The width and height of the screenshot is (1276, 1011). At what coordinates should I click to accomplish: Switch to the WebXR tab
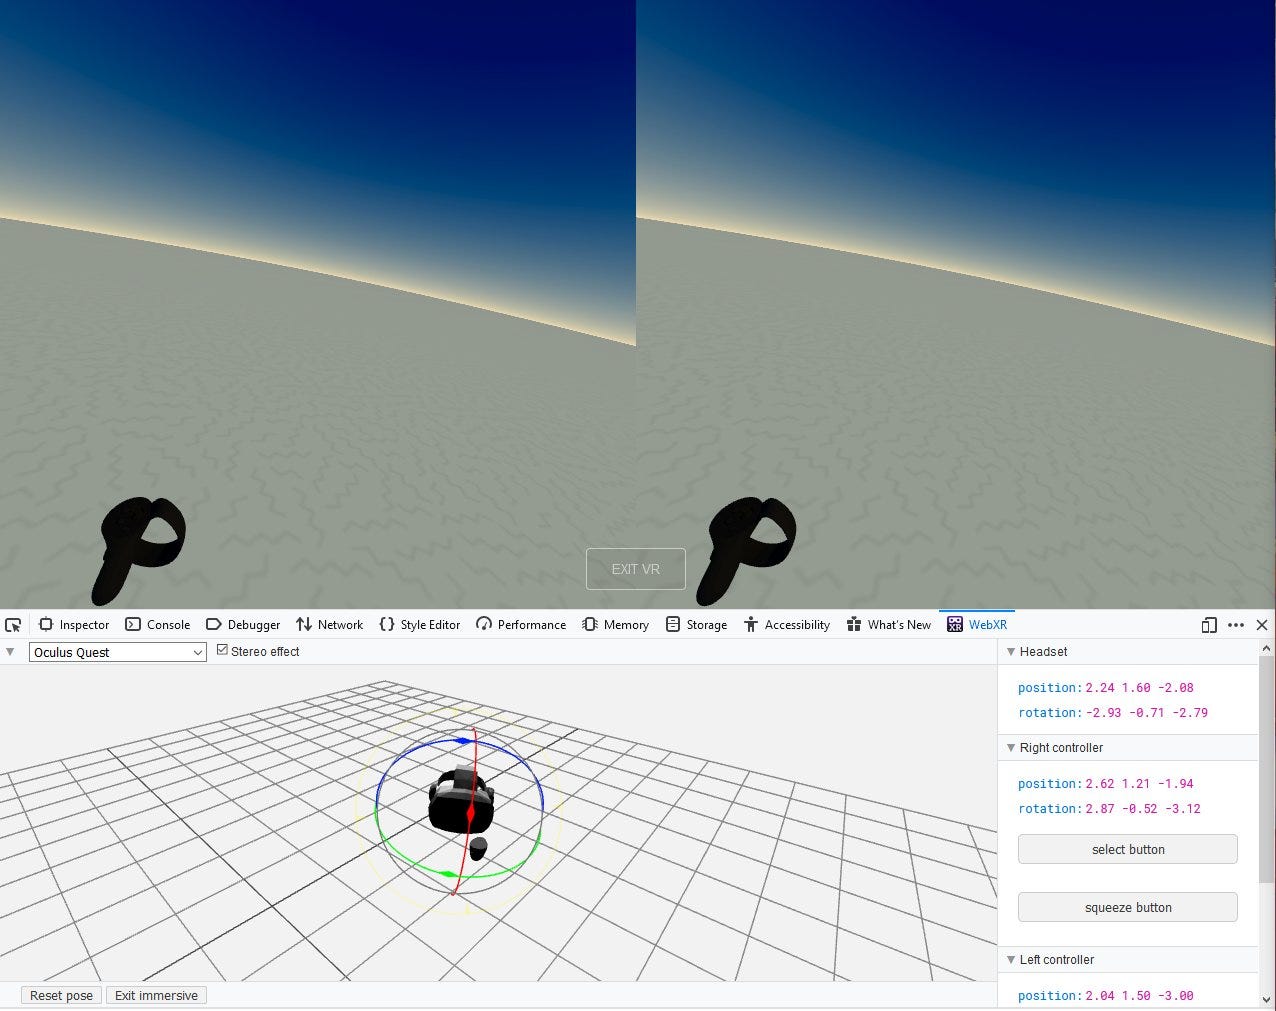[x=977, y=624]
